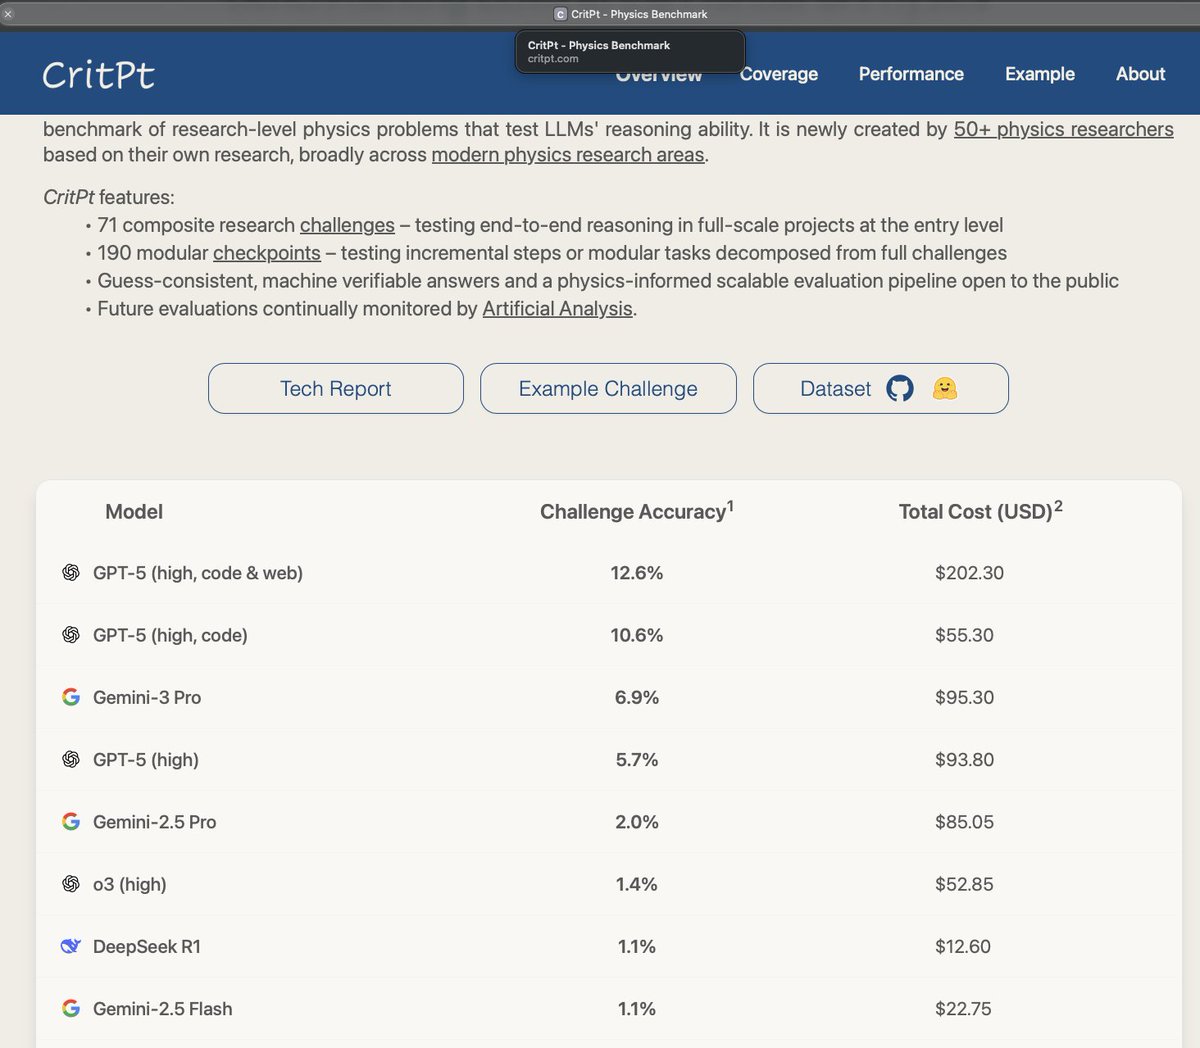Select the 'Gemini-2.5 Pro' model name

tap(155, 822)
